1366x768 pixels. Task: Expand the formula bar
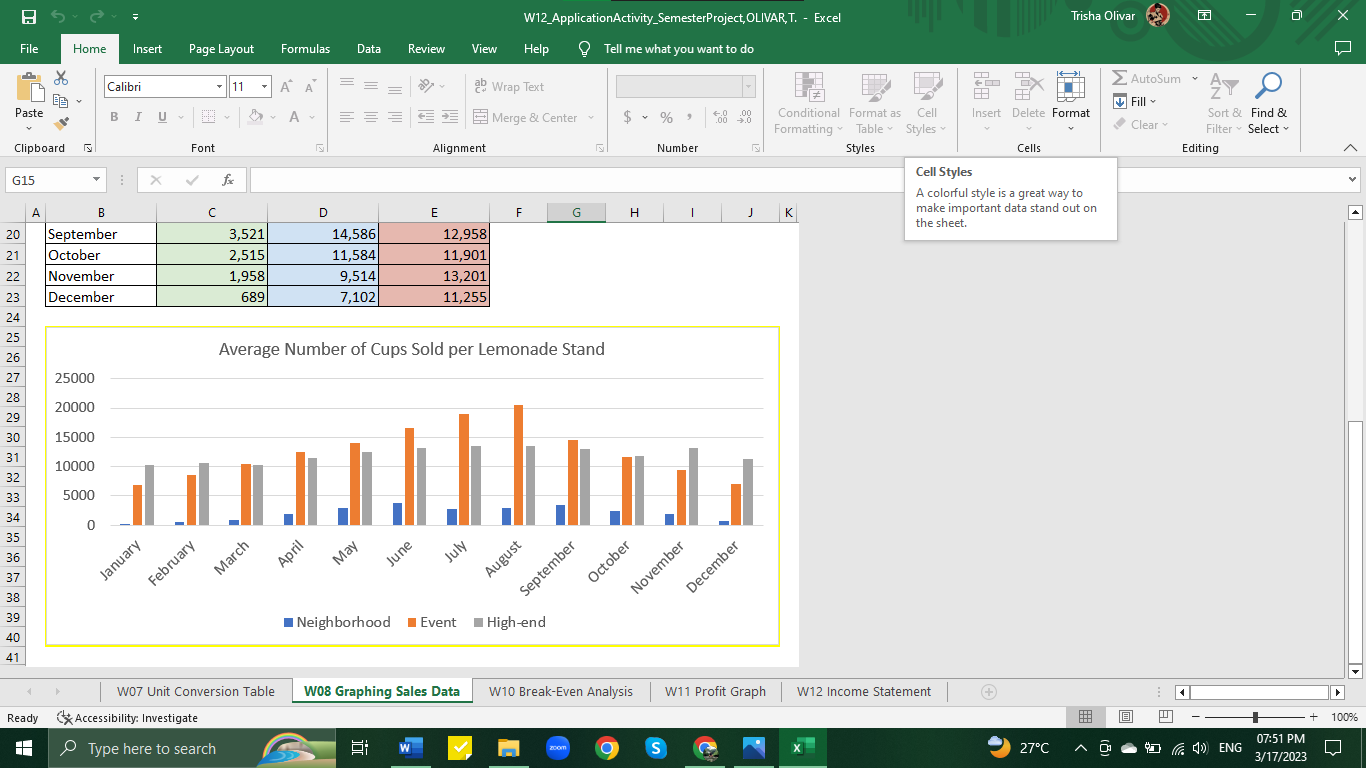pyautogui.click(x=1353, y=180)
